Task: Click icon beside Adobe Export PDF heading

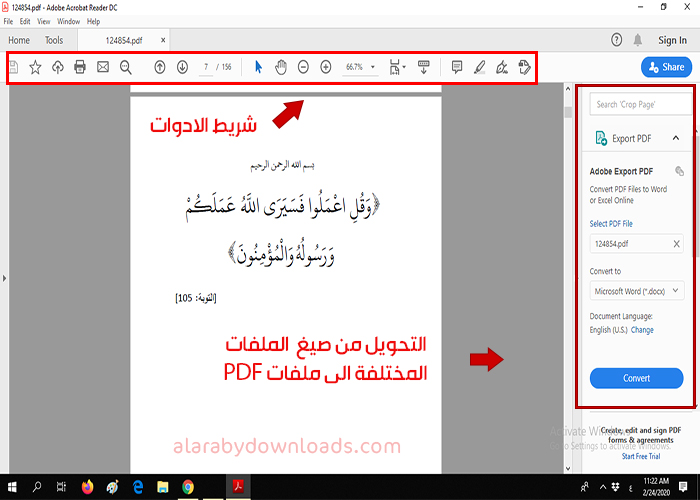Action: point(679,171)
